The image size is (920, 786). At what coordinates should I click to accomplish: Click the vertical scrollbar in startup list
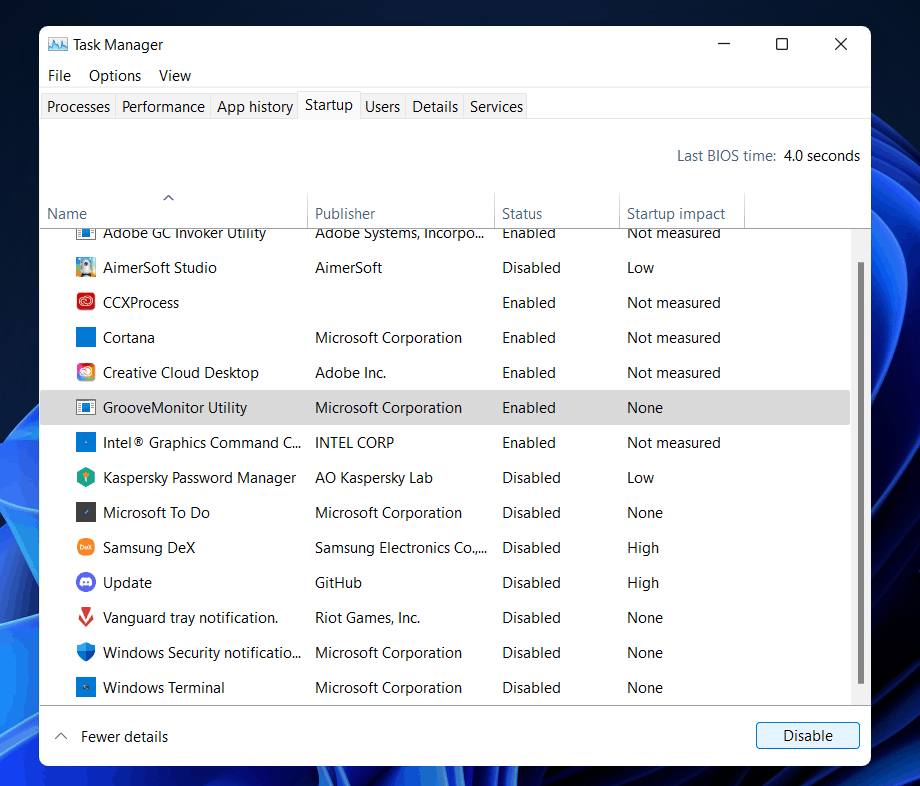(x=860, y=470)
